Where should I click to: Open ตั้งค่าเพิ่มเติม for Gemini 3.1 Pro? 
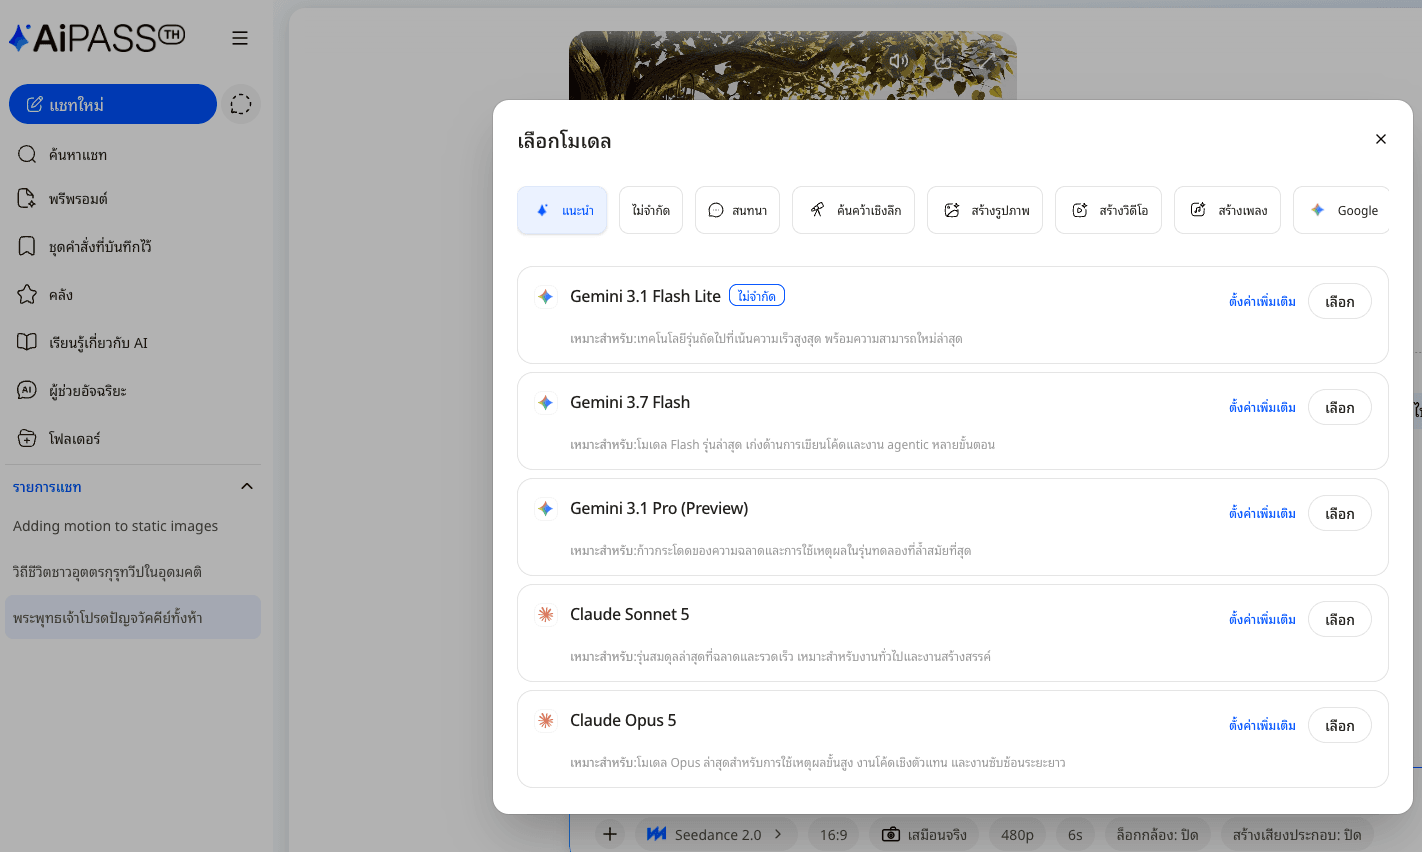(x=1262, y=513)
